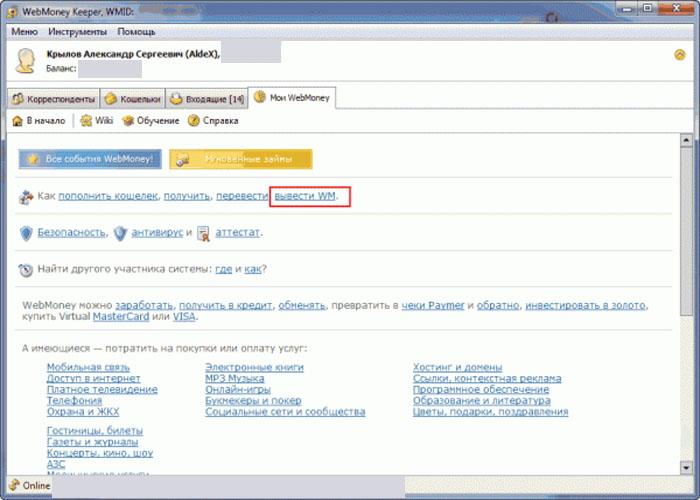Image resolution: width=700 pixels, height=500 pixels.
Task: Open the Меню menu
Action: click(x=24, y=32)
